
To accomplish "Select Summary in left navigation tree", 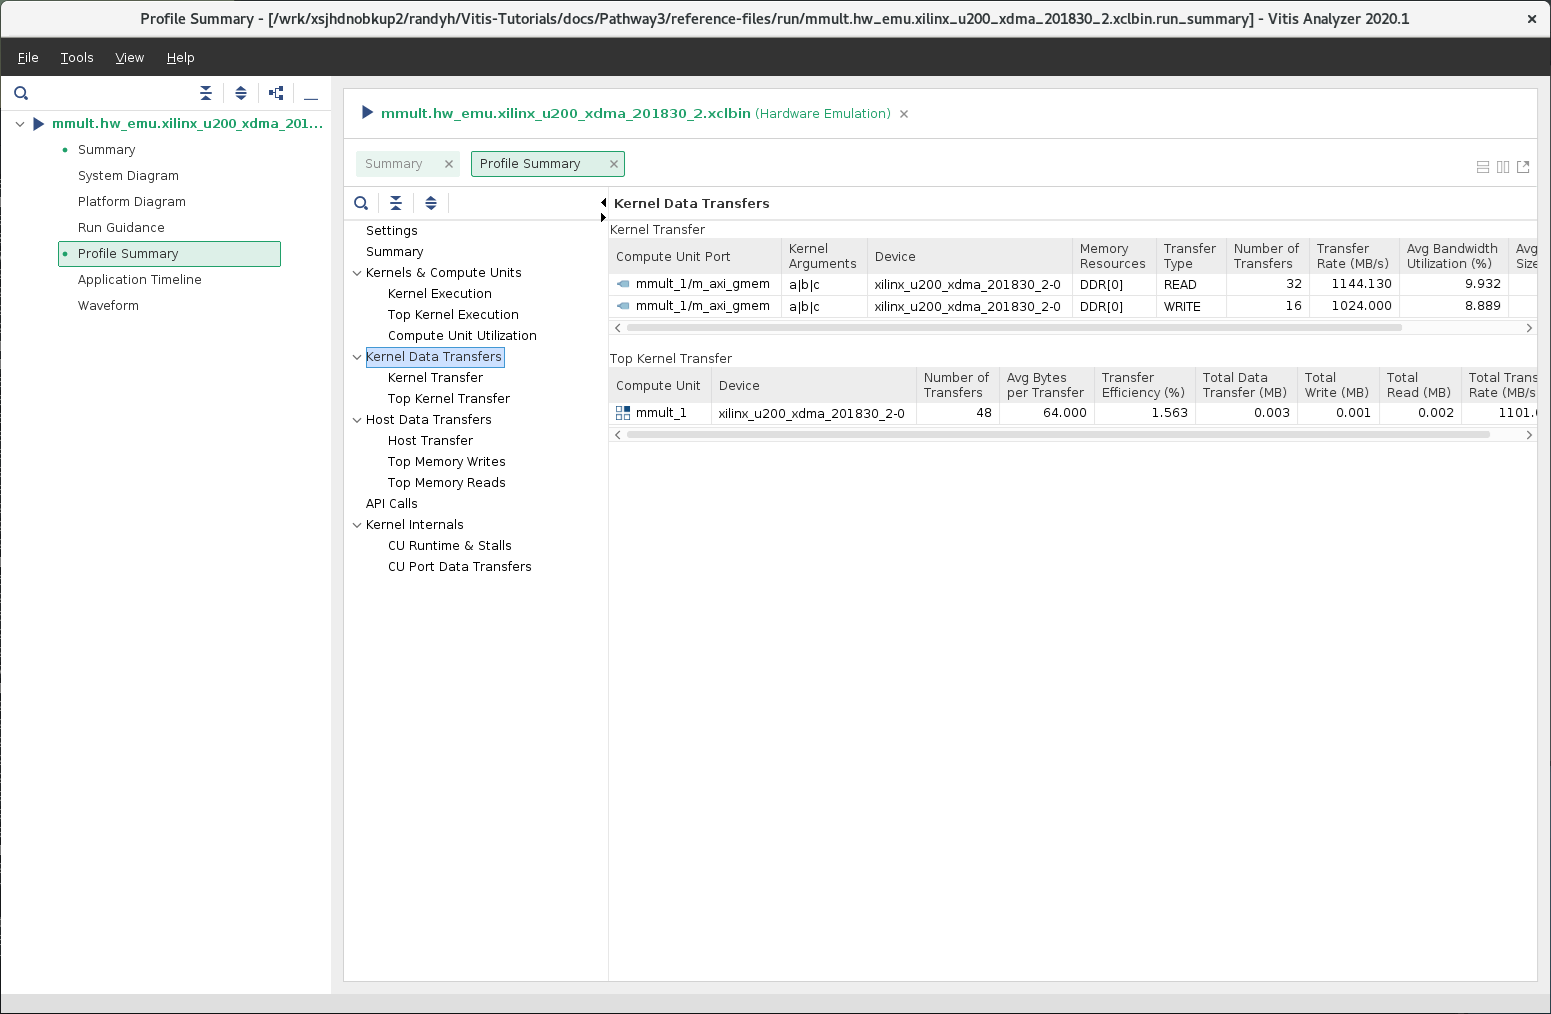I will click(107, 150).
